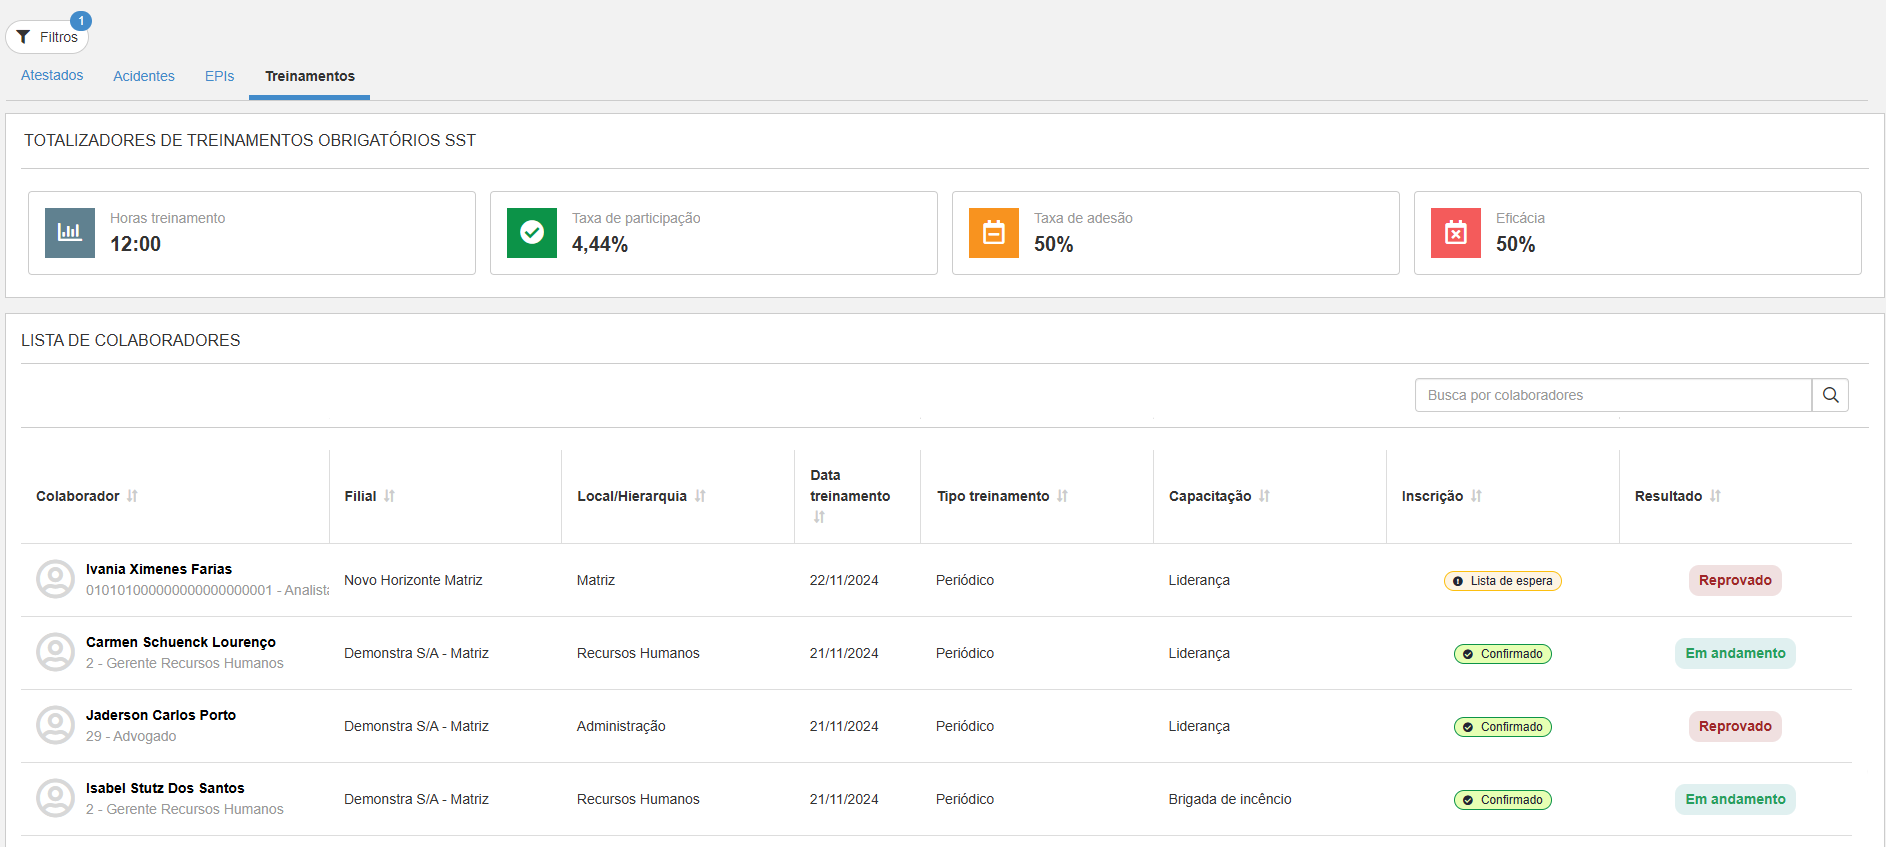Sort by Data treinamento column
Image resolution: width=1886 pixels, height=847 pixels.
(x=819, y=517)
